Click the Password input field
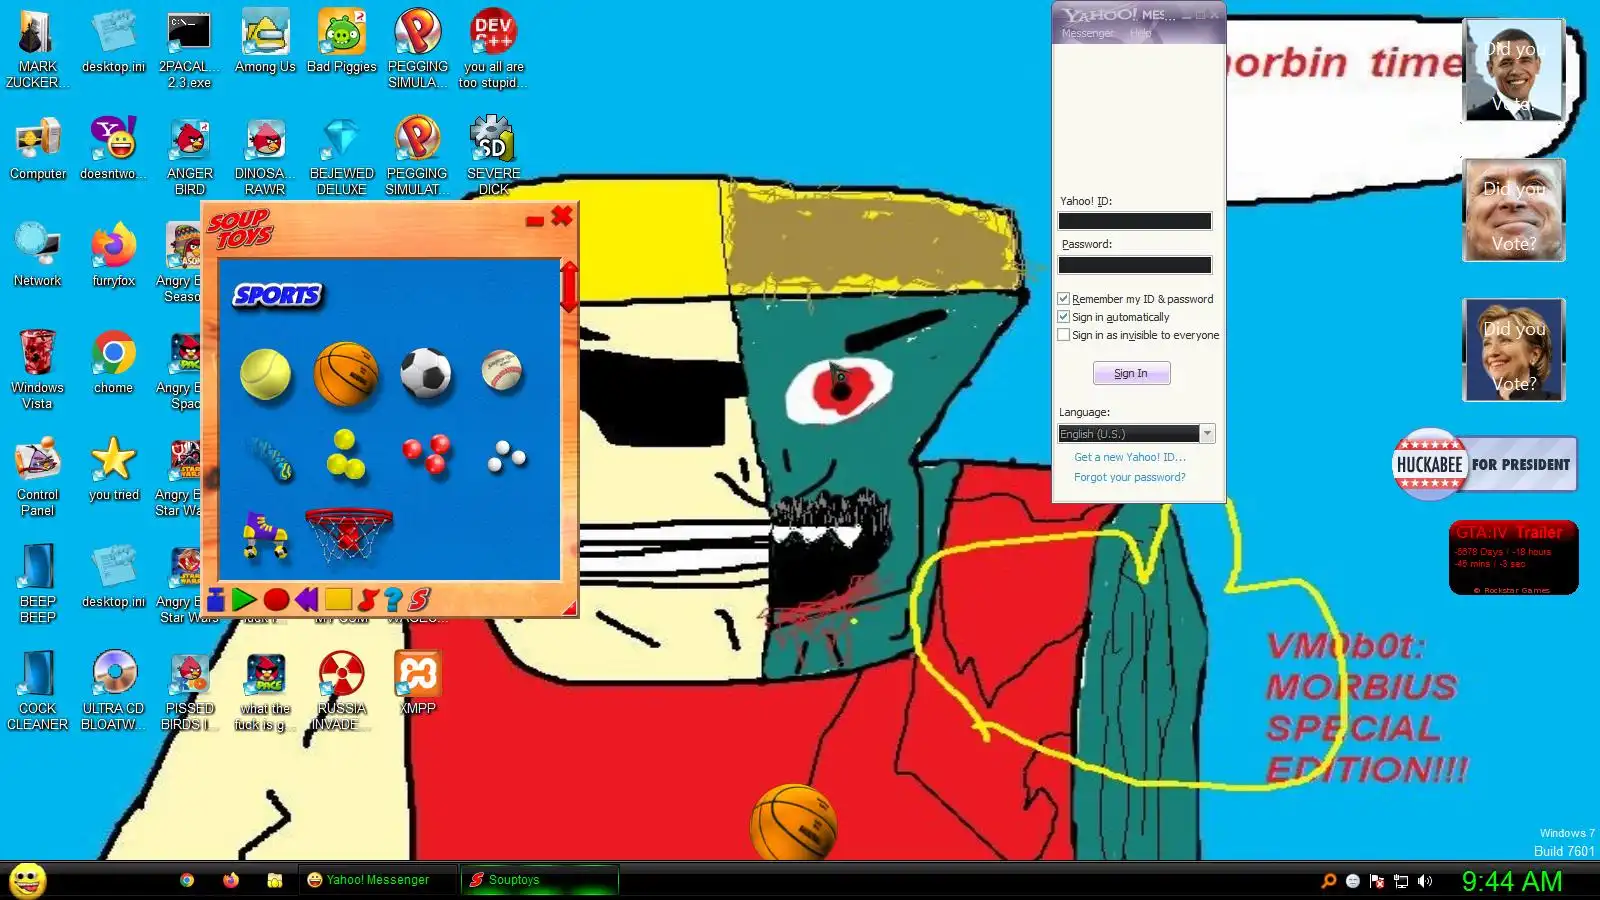This screenshot has width=1600, height=900. point(1135,265)
